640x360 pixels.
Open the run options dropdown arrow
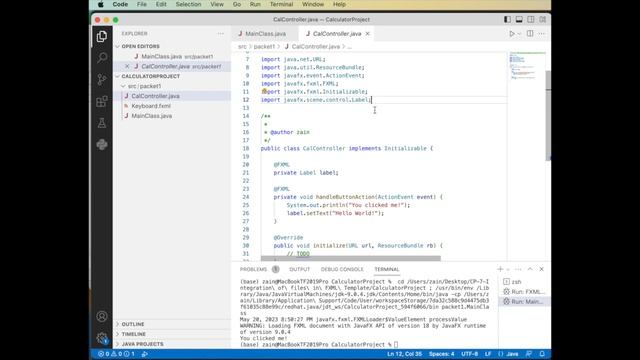tap(519, 34)
